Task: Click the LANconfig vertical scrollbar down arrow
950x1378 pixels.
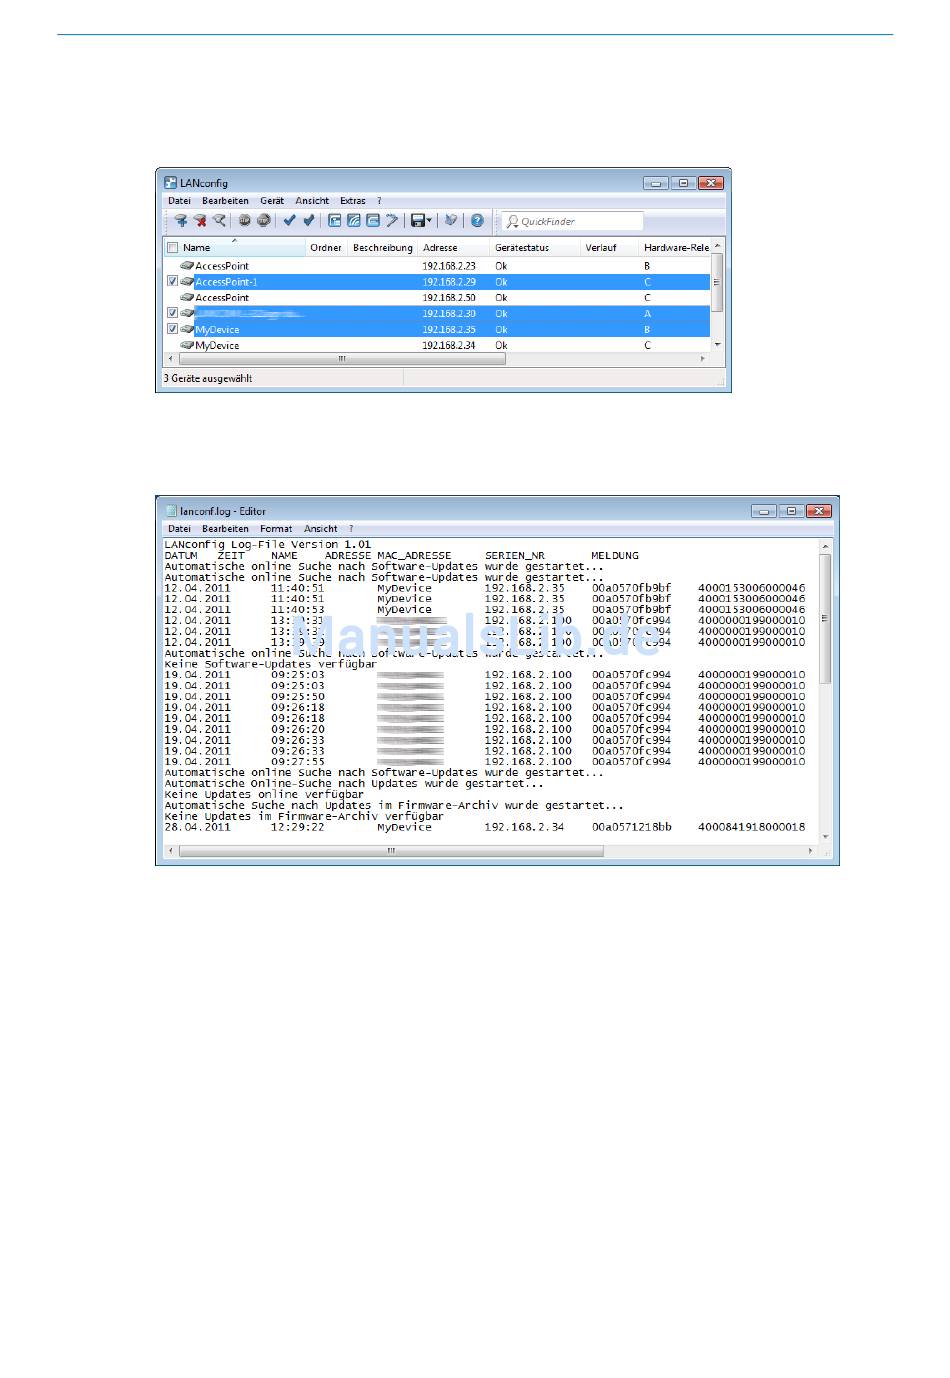Action: pos(717,345)
